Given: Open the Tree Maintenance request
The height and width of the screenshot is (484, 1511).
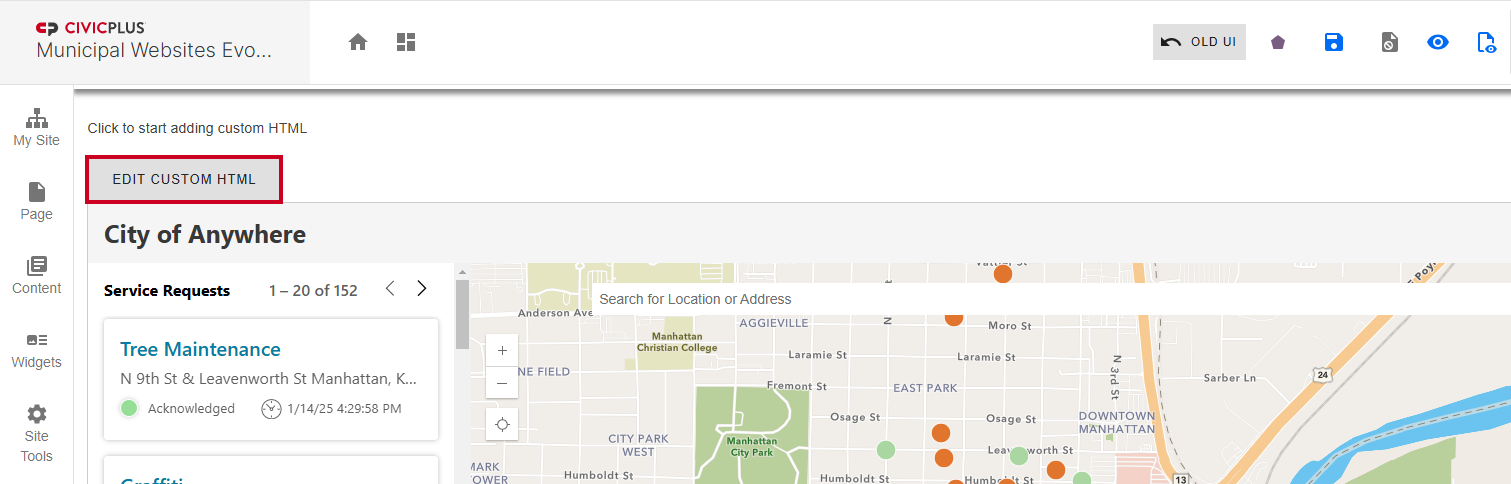Looking at the screenshot, I should click(x=200, y=349).
